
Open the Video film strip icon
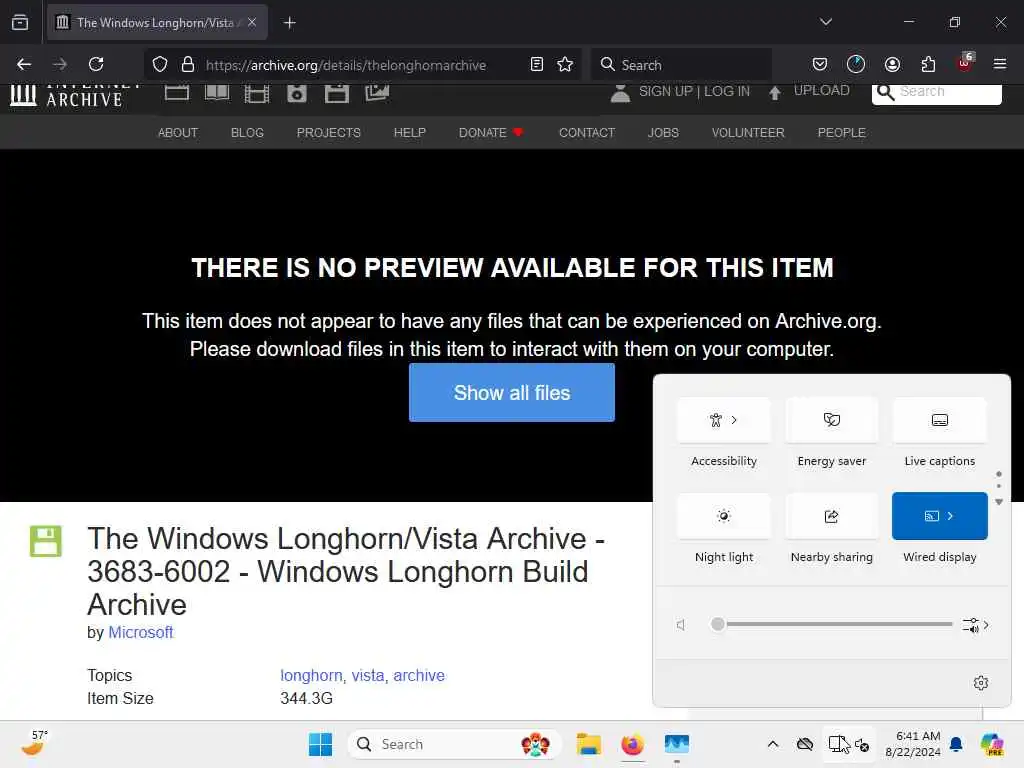point(257,94)
